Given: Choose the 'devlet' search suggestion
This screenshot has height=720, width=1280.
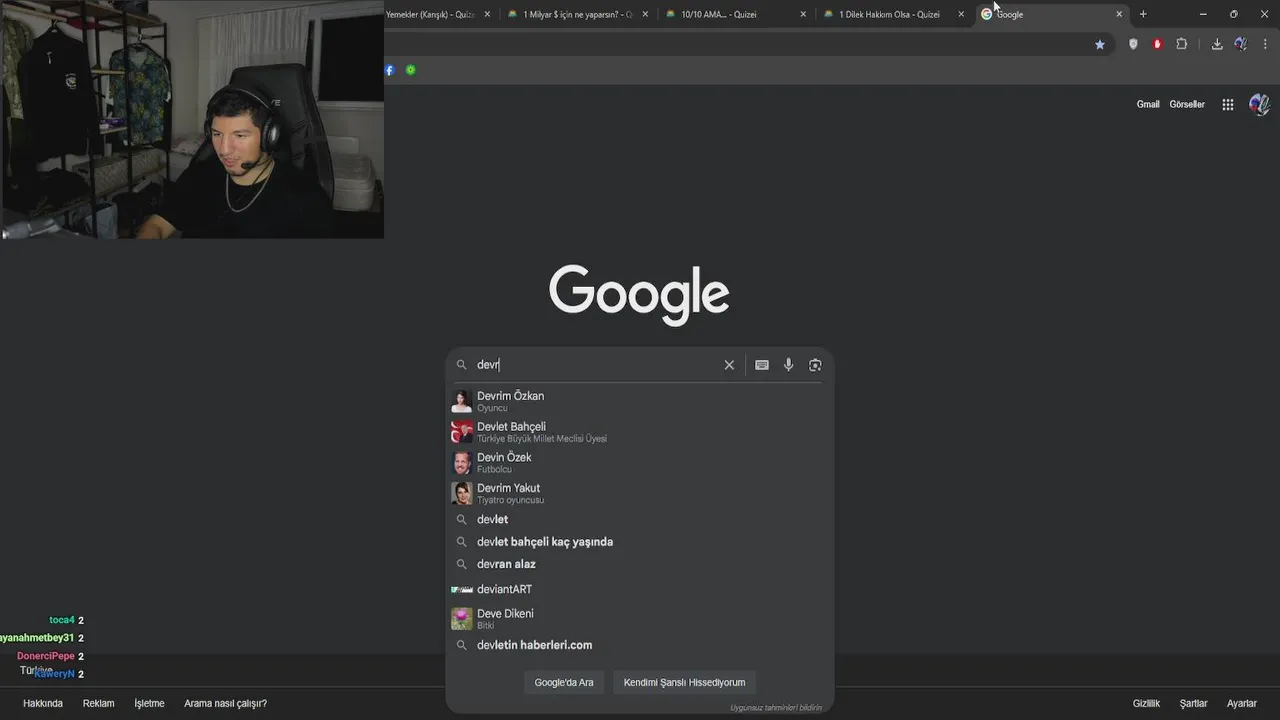Looking at the screenshot, I should (x=640, y=520).
